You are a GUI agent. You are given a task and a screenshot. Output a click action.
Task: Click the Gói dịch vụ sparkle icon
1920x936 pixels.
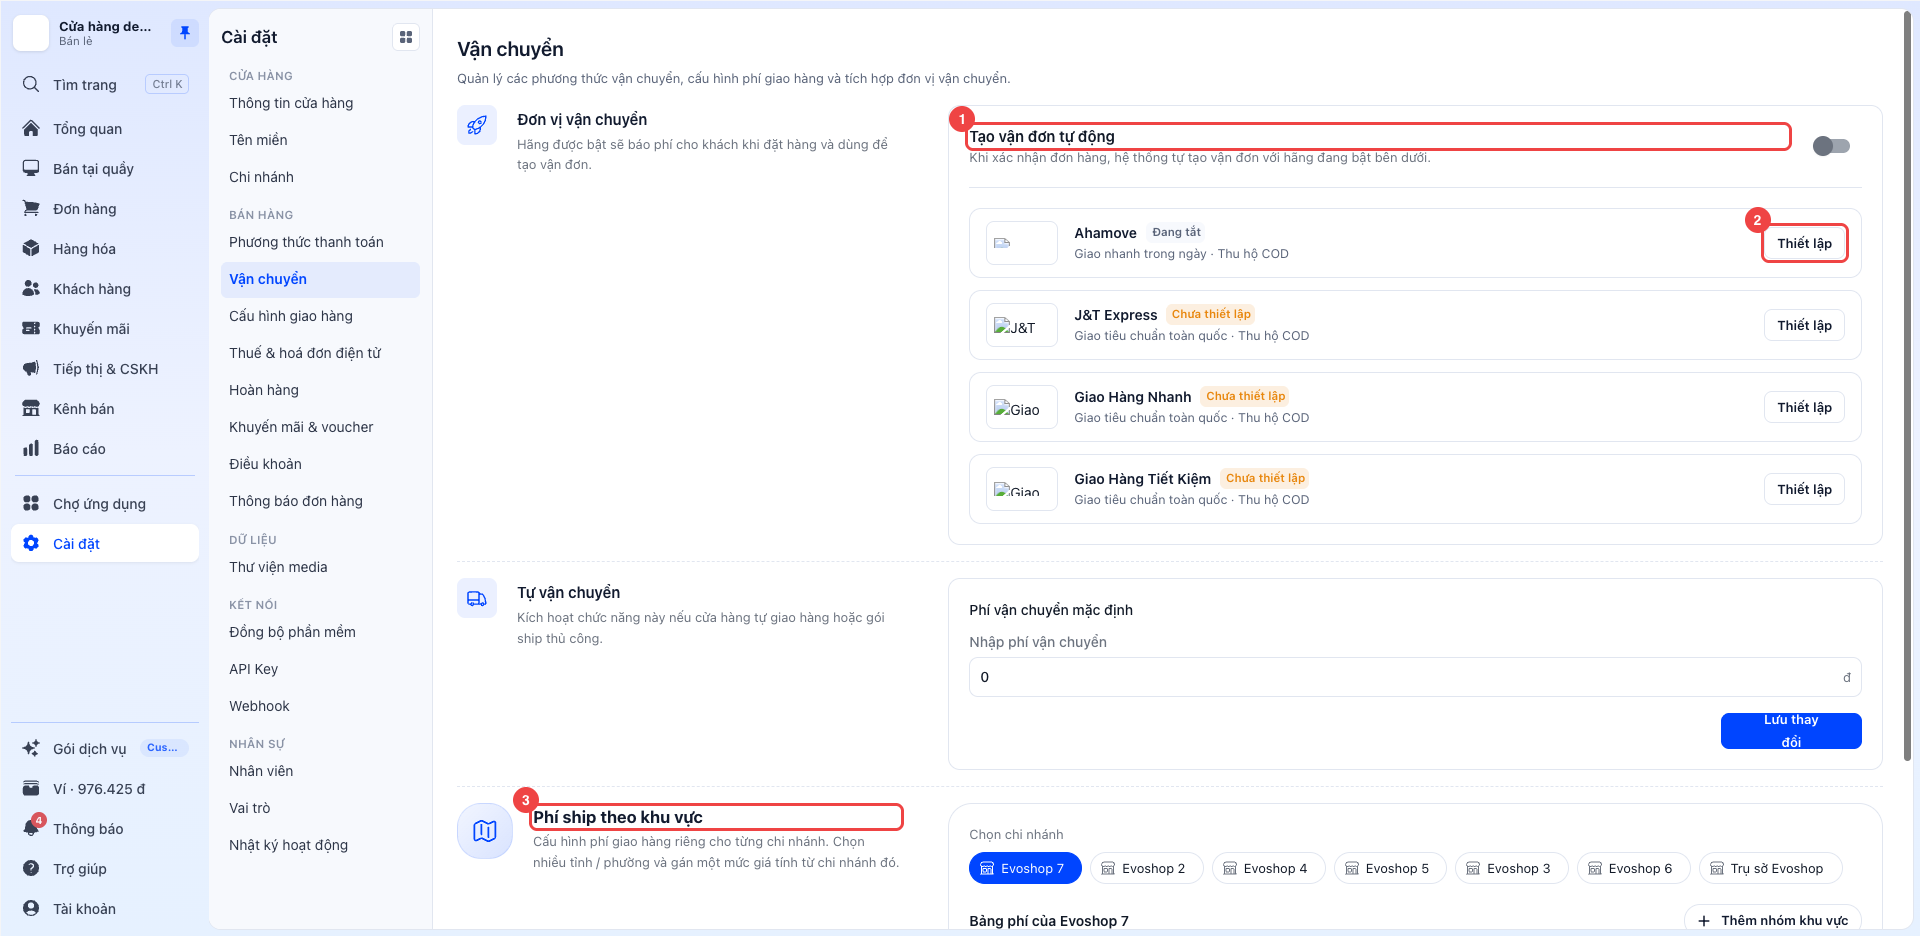pos(31,749)
